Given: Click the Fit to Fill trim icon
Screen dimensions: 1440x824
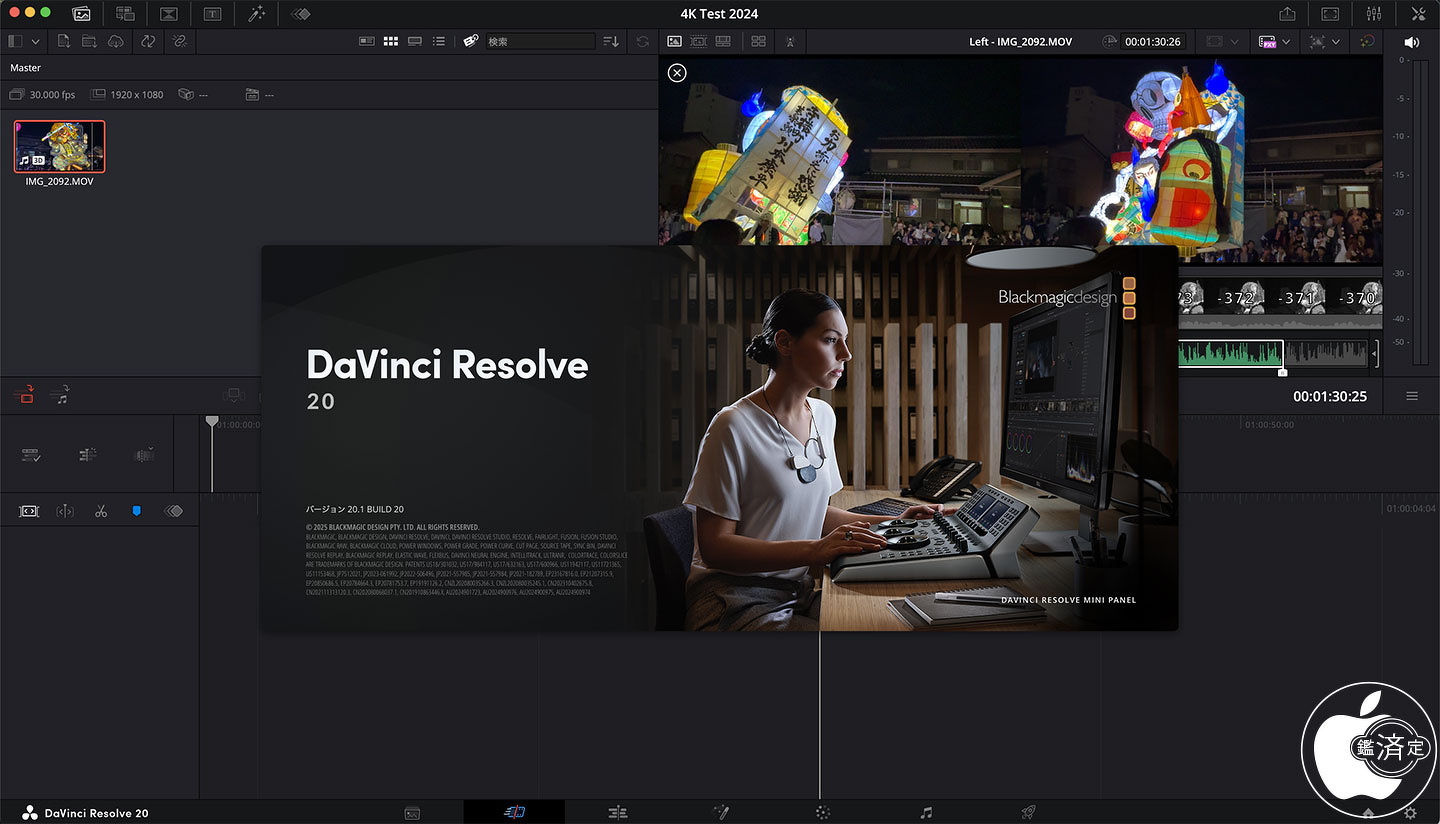Looking at the screenshot, I should [29, 511].
